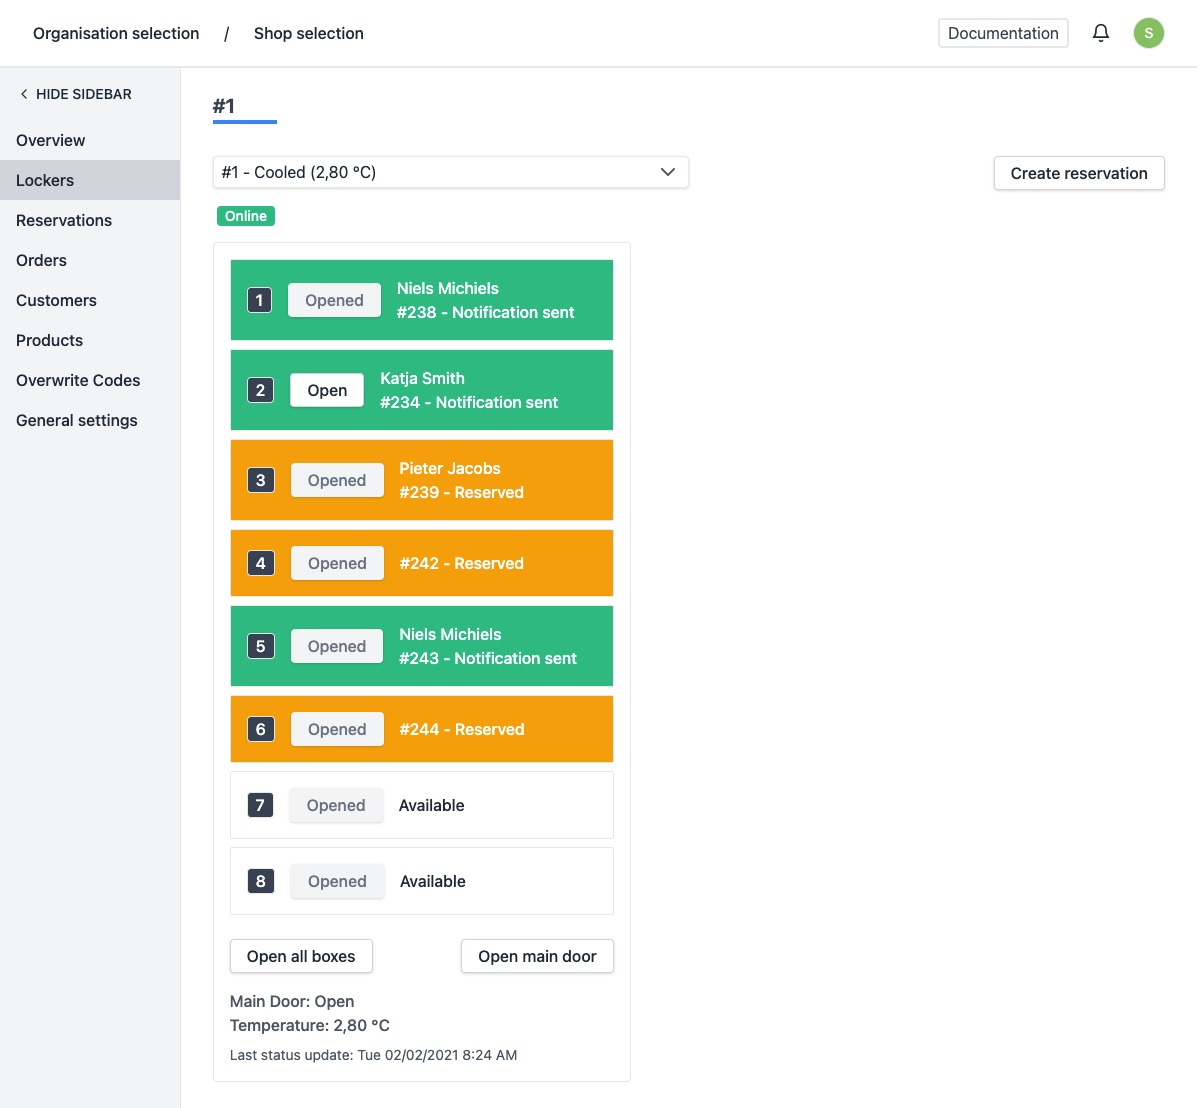1197x1108 pixels.
Task: Click the Hide Sidebar chevron icon
Action: (x=24, y=94)
